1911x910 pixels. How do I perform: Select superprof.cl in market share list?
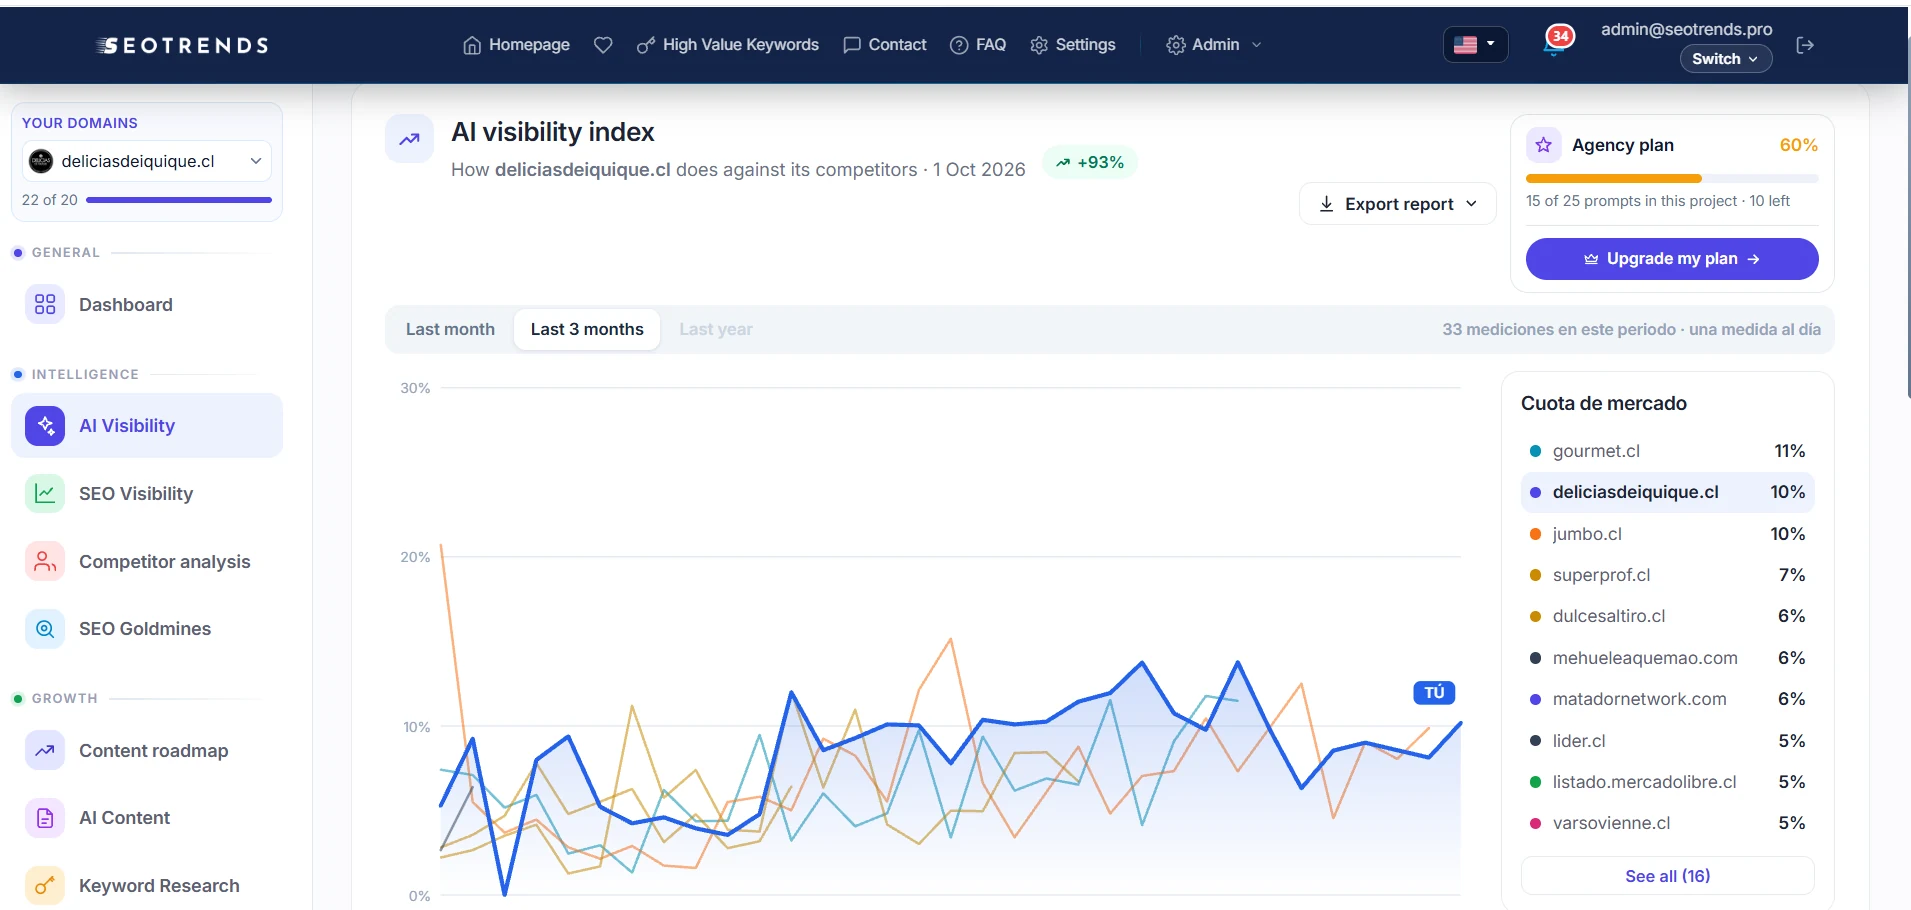tap(1668, 575)
